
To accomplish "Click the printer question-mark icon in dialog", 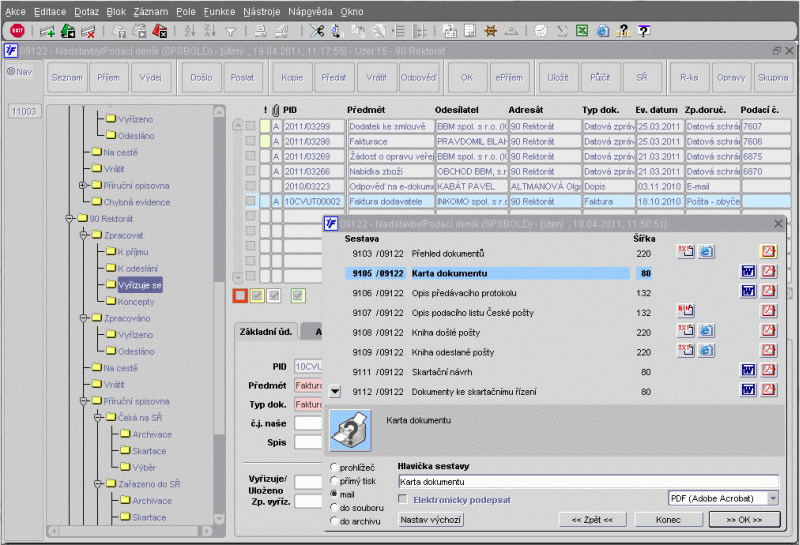I will [351, 431].
